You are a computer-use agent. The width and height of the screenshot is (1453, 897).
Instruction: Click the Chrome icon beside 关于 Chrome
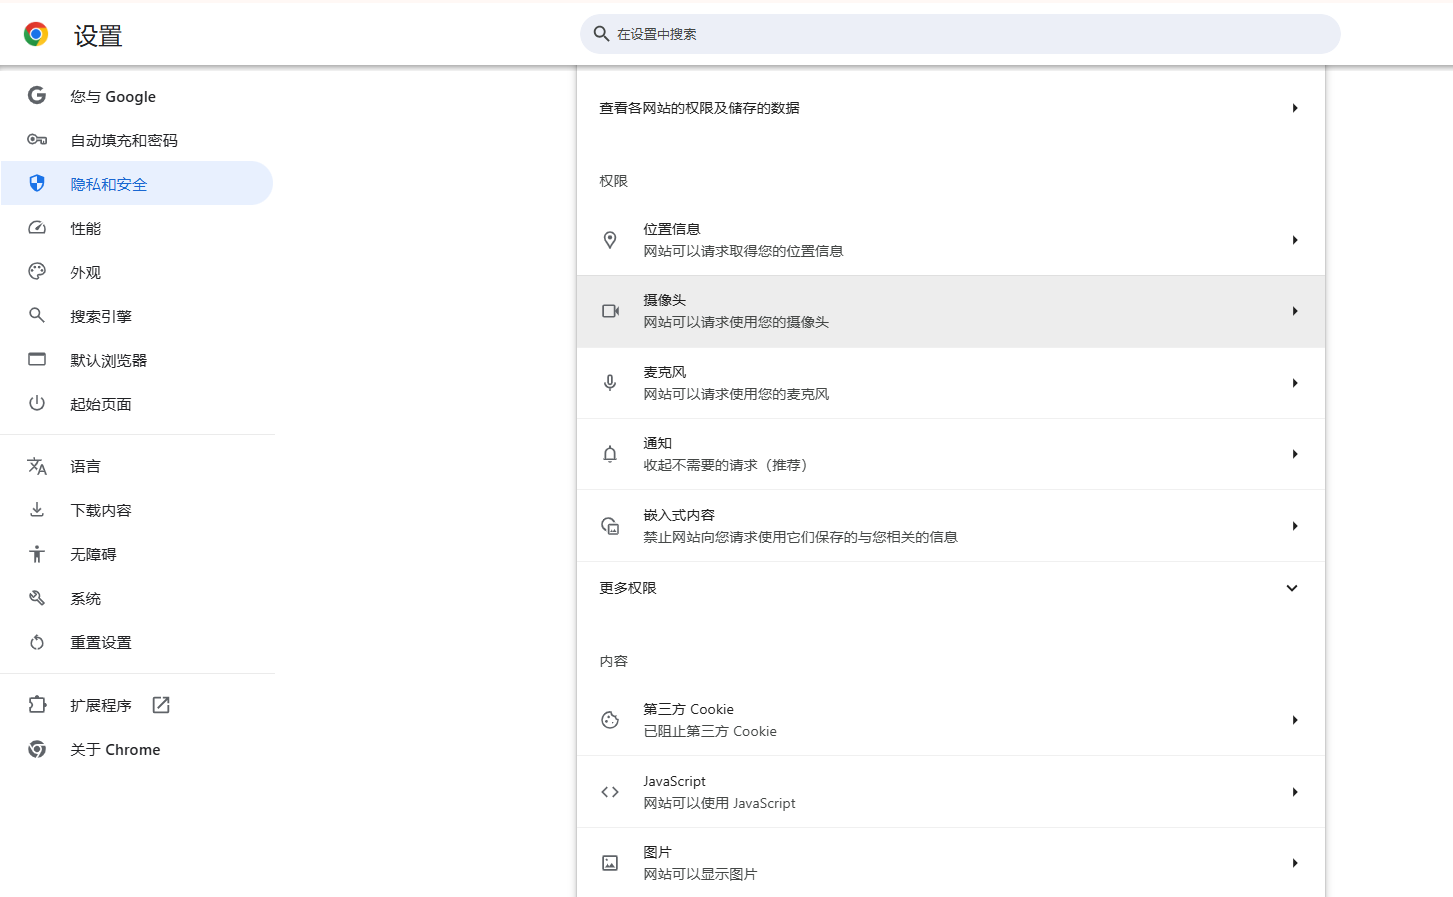37,749
